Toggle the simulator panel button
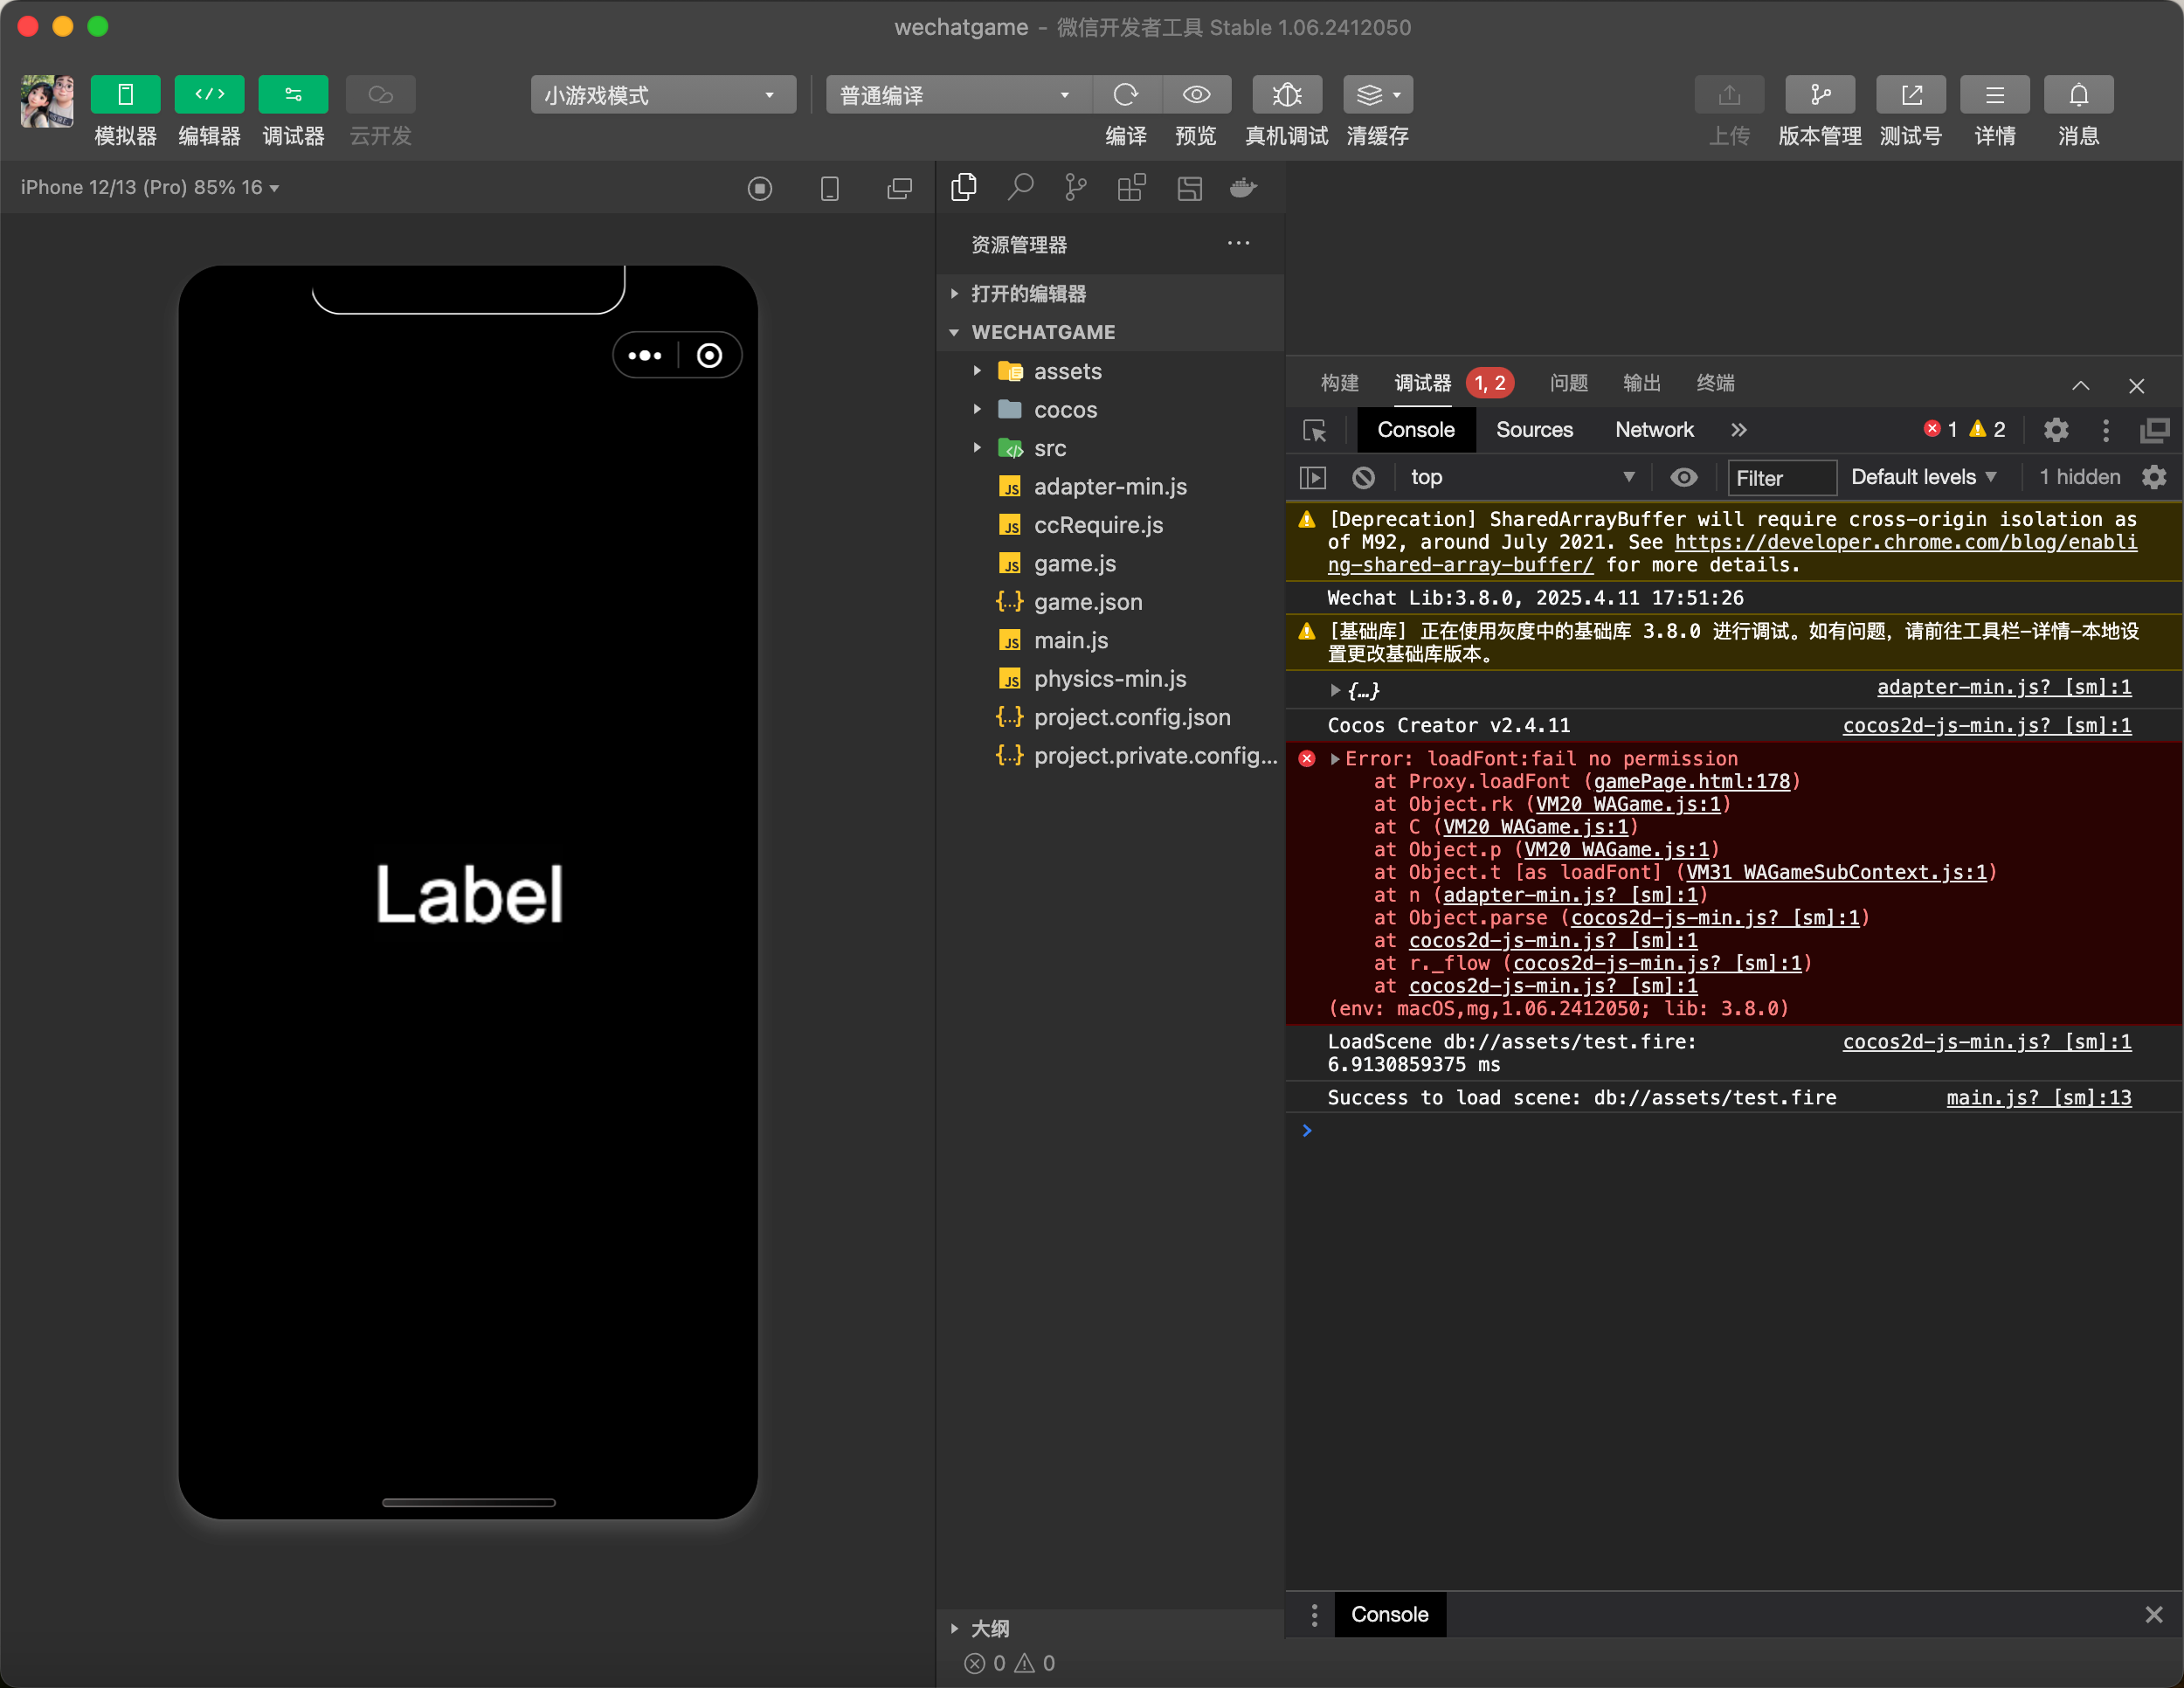 pyautogui.click(x=125, y=95)
